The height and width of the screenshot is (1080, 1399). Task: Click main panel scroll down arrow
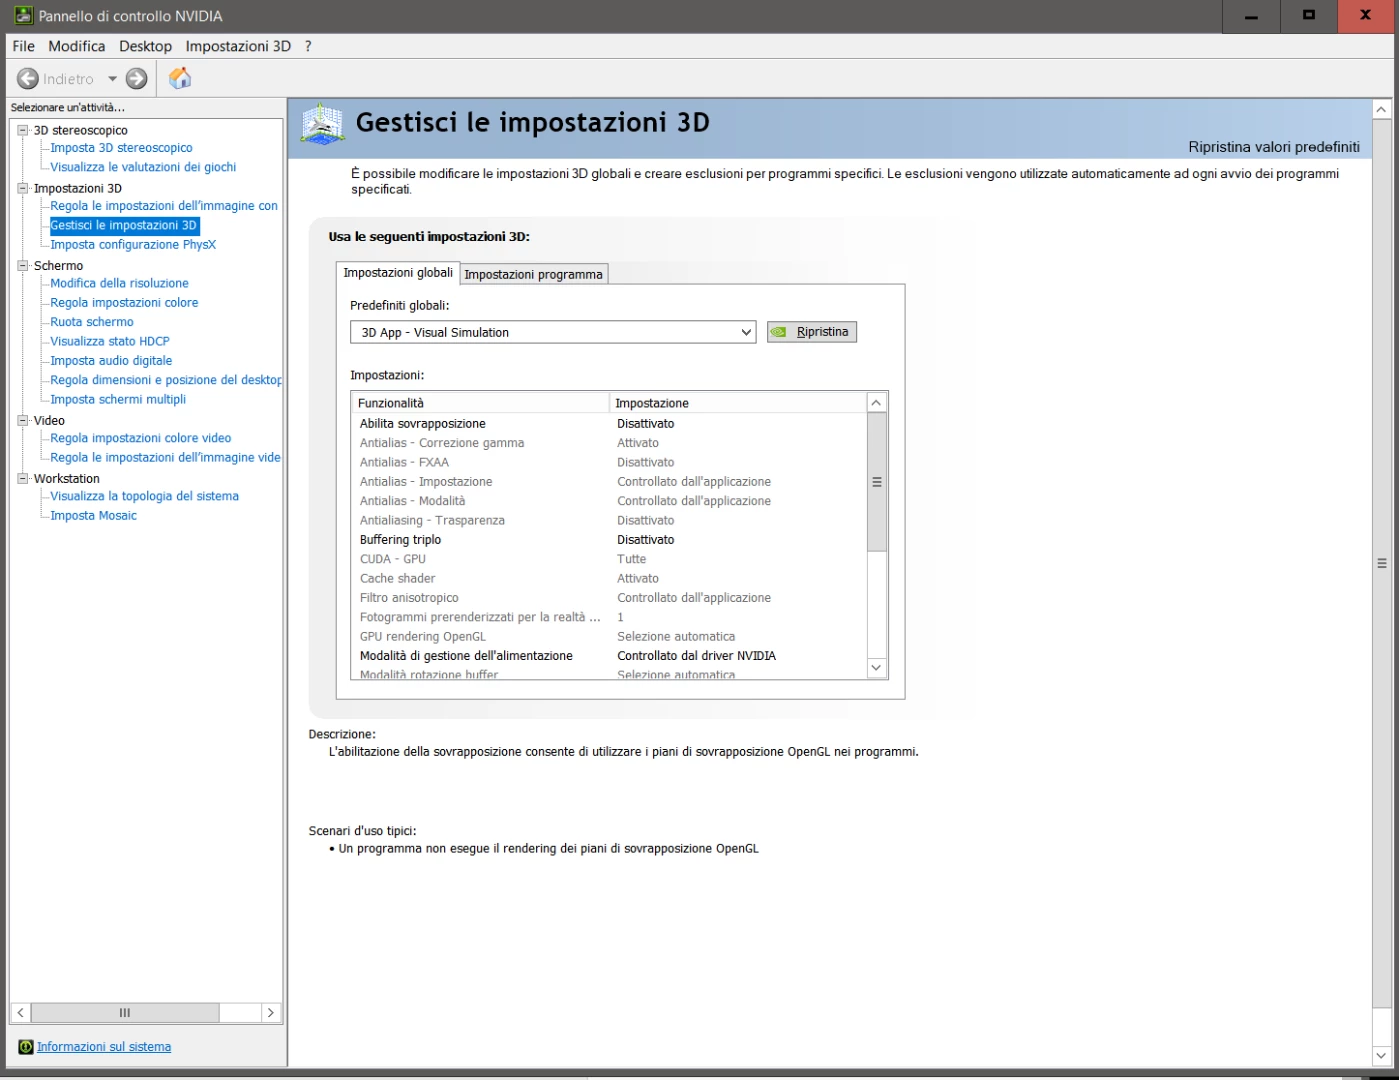click(1382, 1056)
